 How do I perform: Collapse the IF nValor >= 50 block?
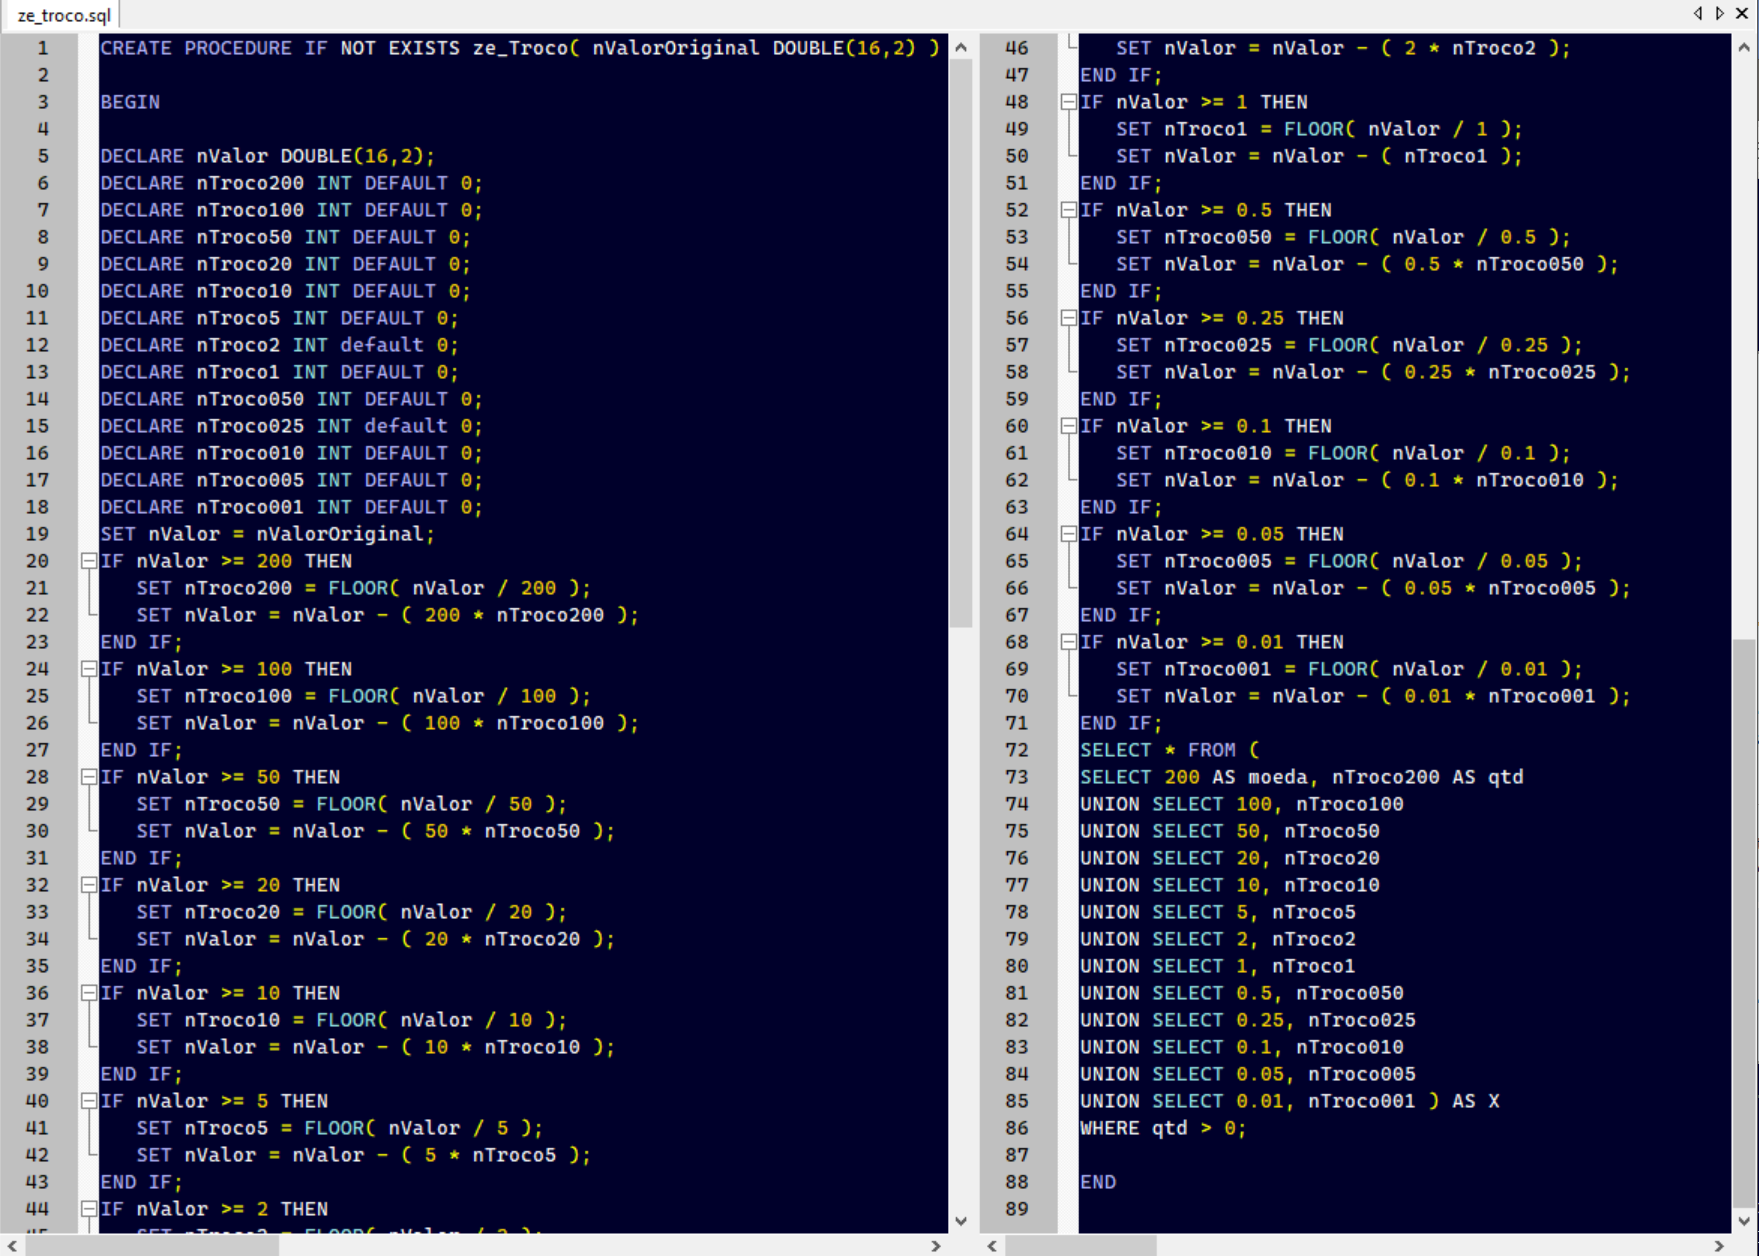pyautogui.click(x=88, y=777)
